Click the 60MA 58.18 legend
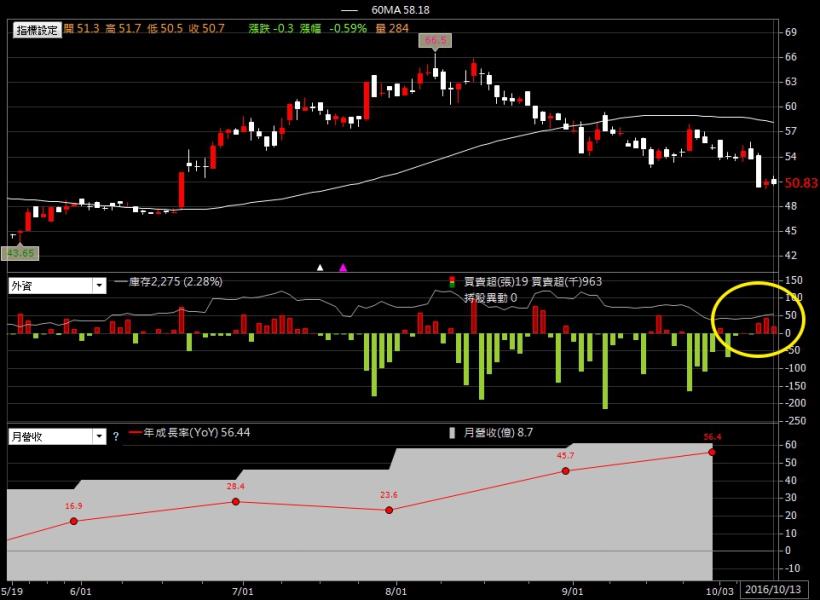The height and width of the screenshot is (600, 820). (385, 10)
